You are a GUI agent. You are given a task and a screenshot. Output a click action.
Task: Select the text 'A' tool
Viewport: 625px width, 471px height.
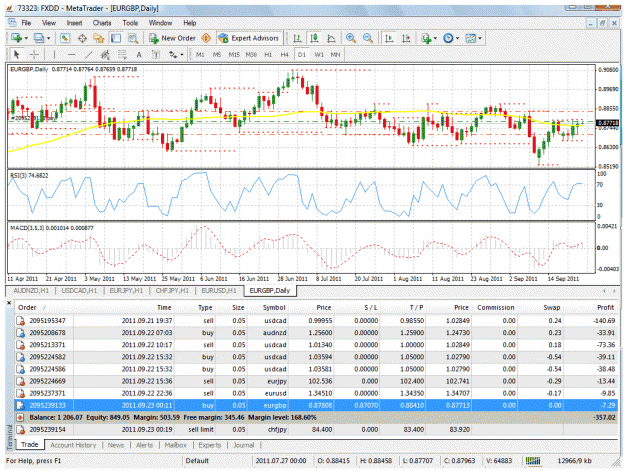[x=139, y=55]
